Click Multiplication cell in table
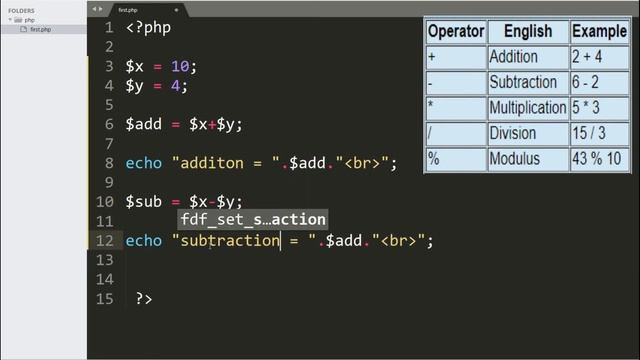Screen dimensions: 640x360 [x=528, y=108]
